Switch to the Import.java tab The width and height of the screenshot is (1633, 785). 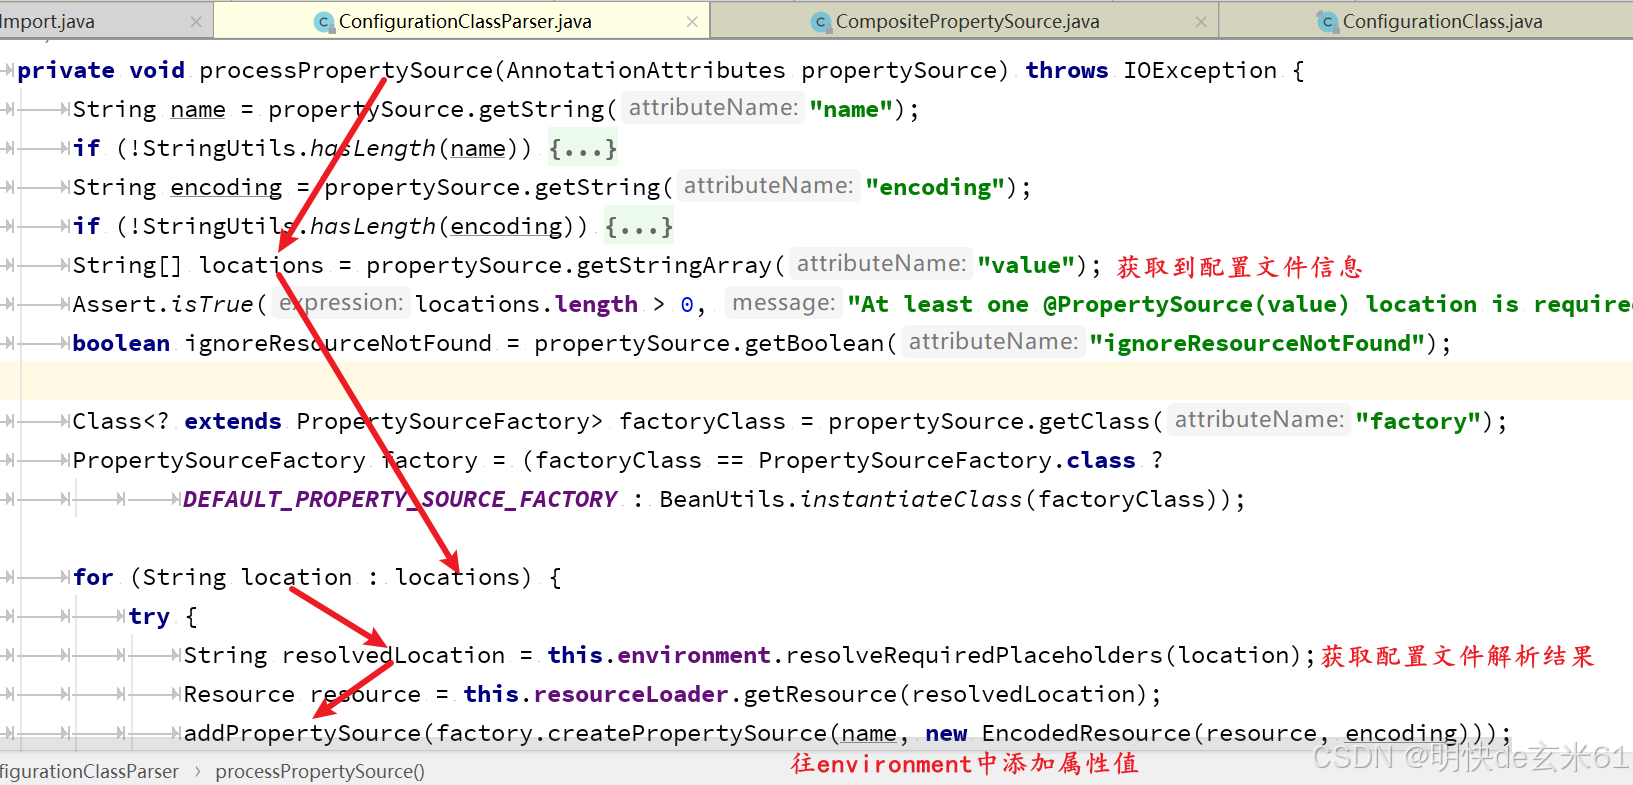47,21
